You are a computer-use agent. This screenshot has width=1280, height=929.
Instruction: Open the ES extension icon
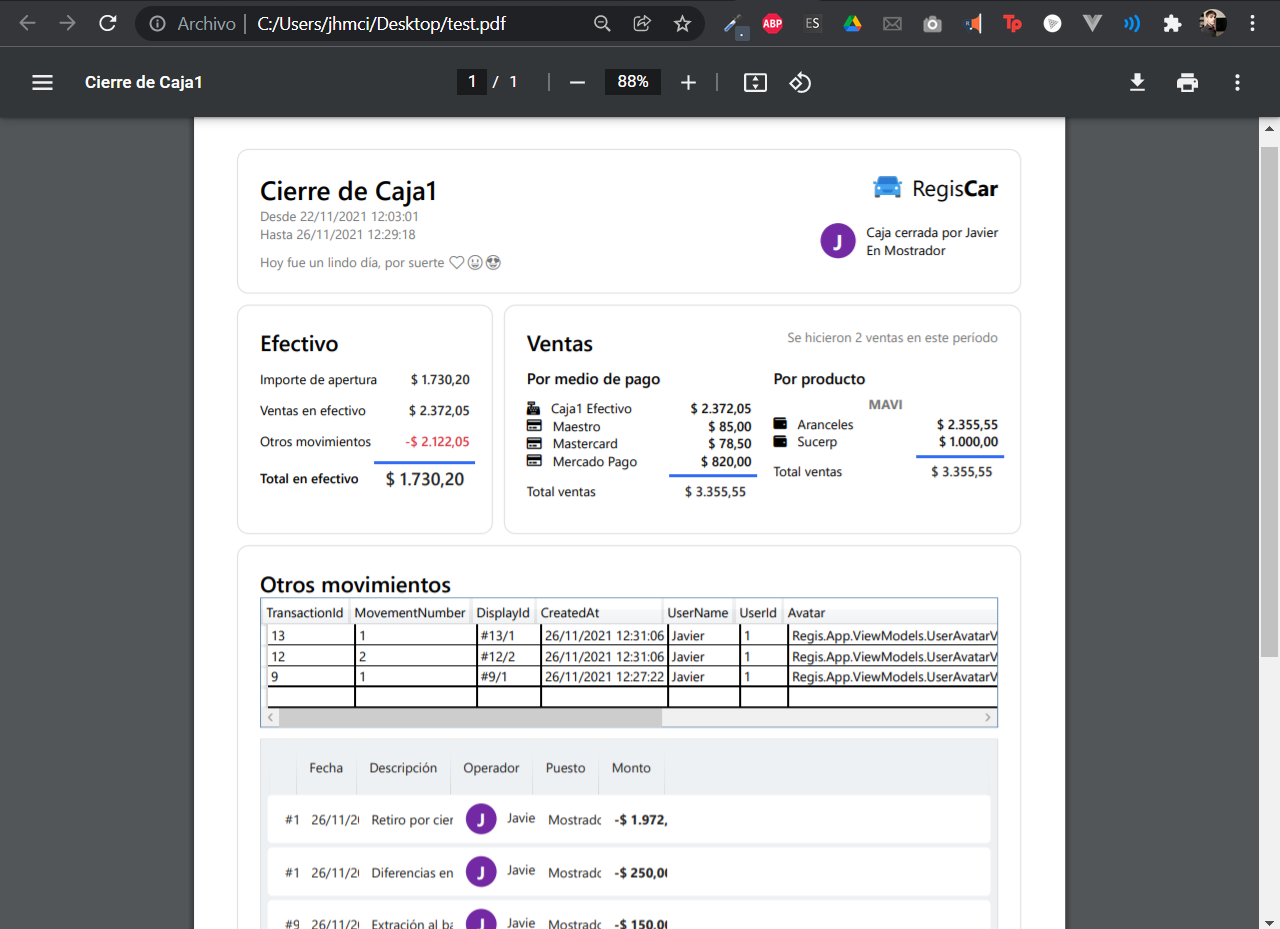[812, 24]
